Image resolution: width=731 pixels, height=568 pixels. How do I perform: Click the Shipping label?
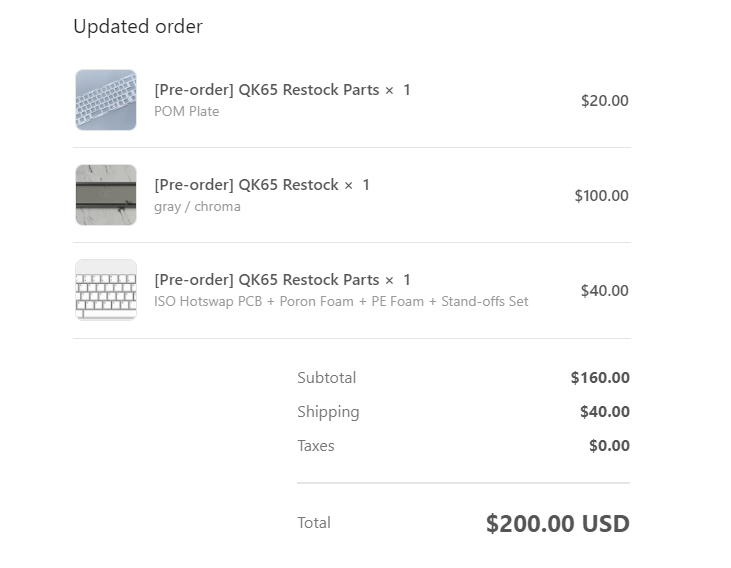(328, 412)
